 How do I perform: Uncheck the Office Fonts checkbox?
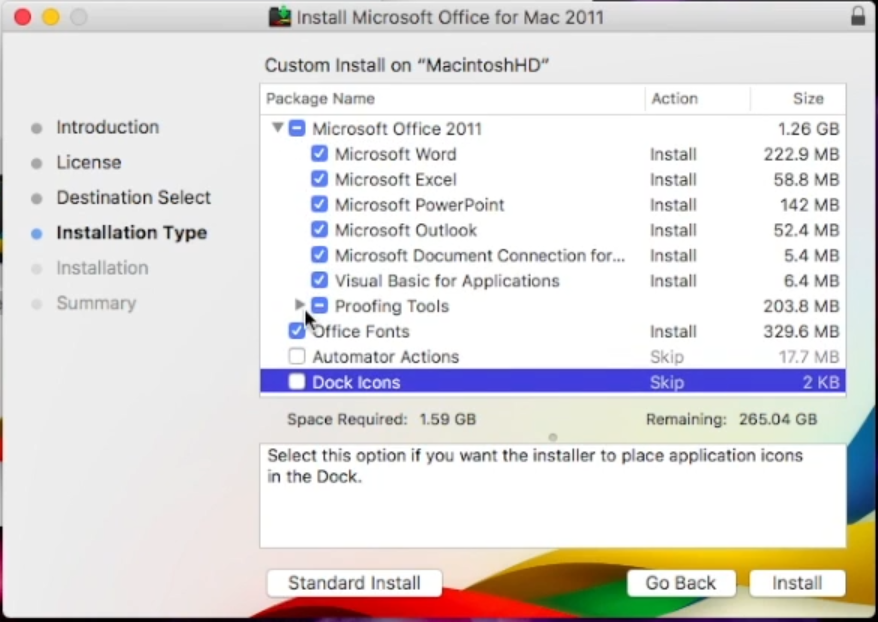point(297,331)
